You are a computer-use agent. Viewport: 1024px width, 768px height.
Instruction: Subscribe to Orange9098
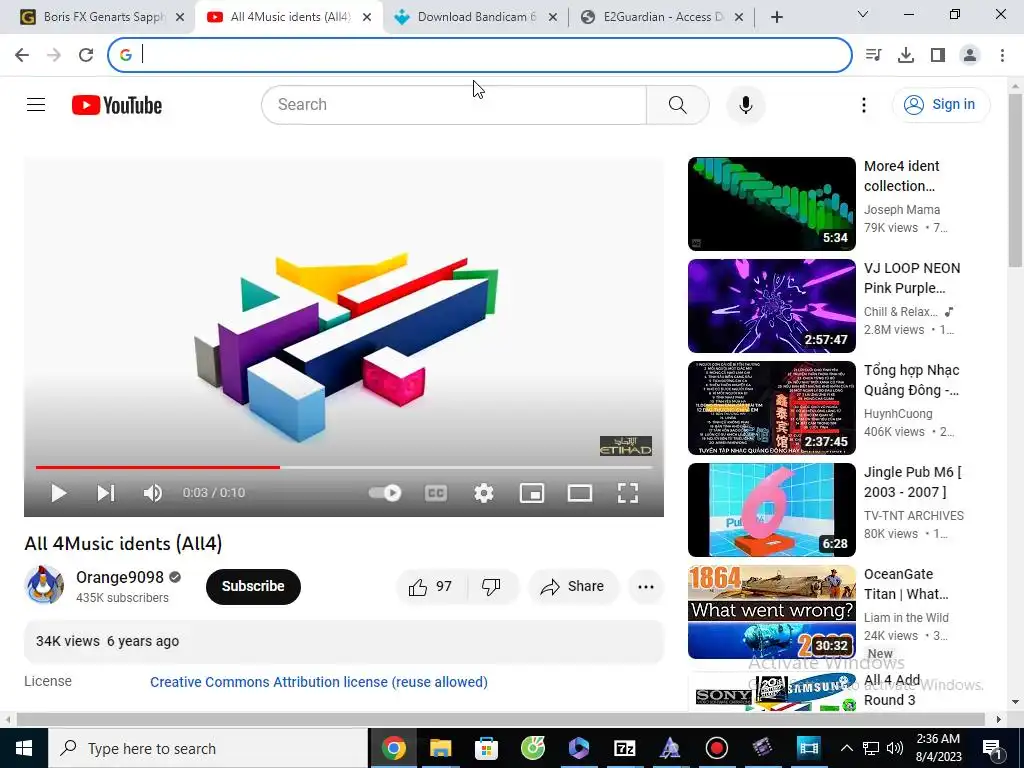click(253, 586)
